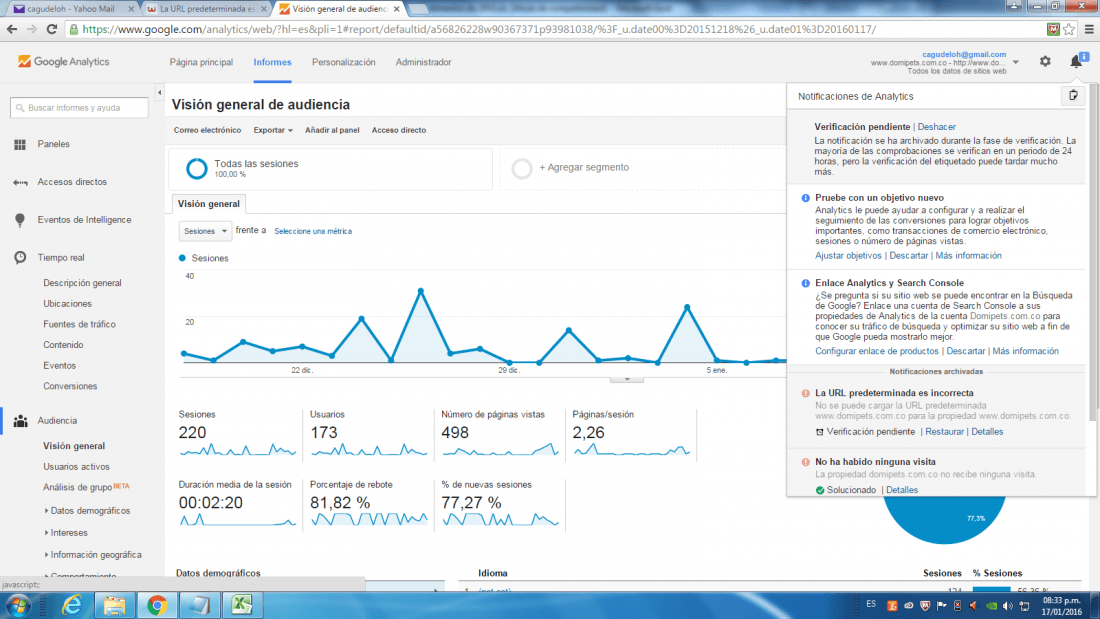Reload the page in Chrome
This screenshot has width=1100, height=619.
coord(51,29)
